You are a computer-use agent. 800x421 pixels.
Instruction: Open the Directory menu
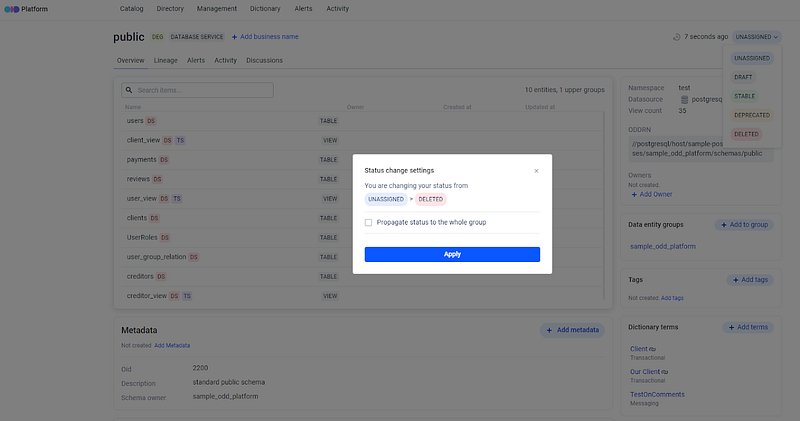click(170, 9)
